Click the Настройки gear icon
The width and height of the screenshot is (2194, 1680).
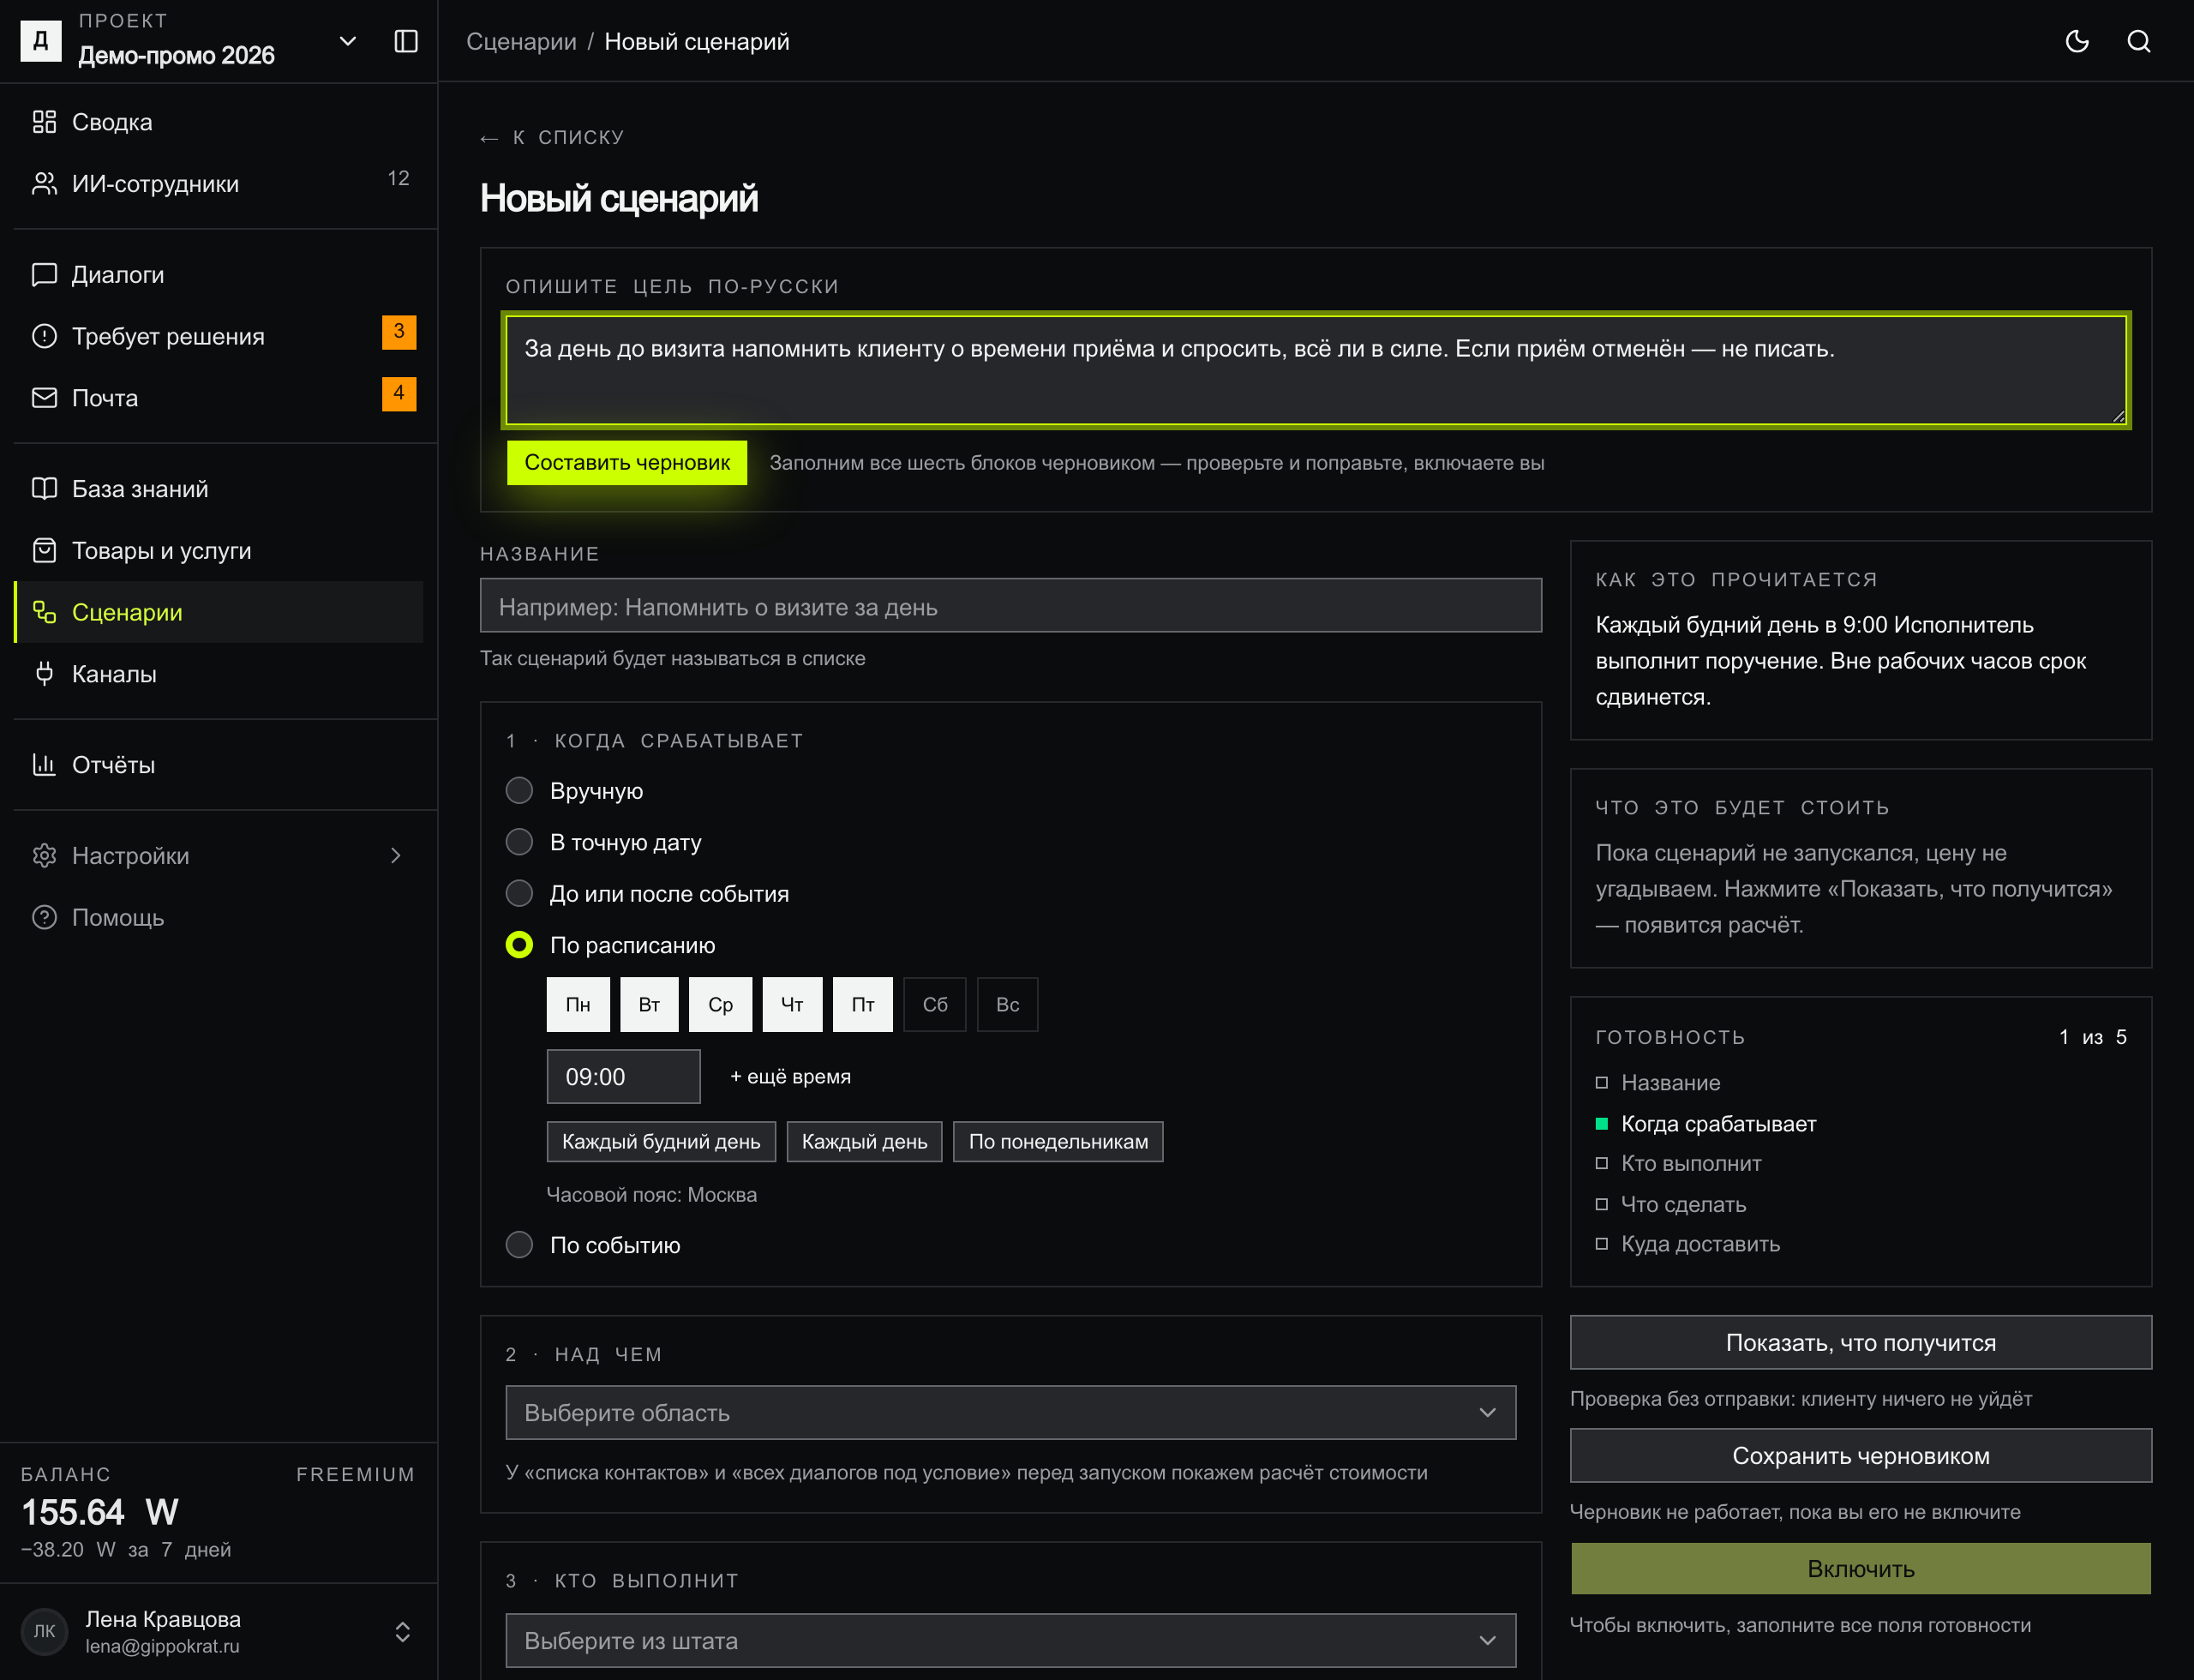coord(44,856)
